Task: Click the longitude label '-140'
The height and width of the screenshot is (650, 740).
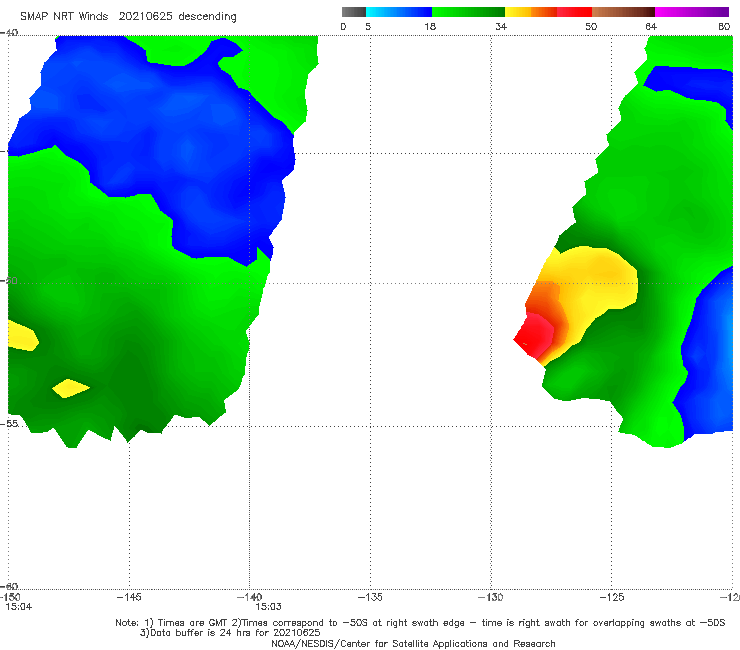Action: point(249,597)
